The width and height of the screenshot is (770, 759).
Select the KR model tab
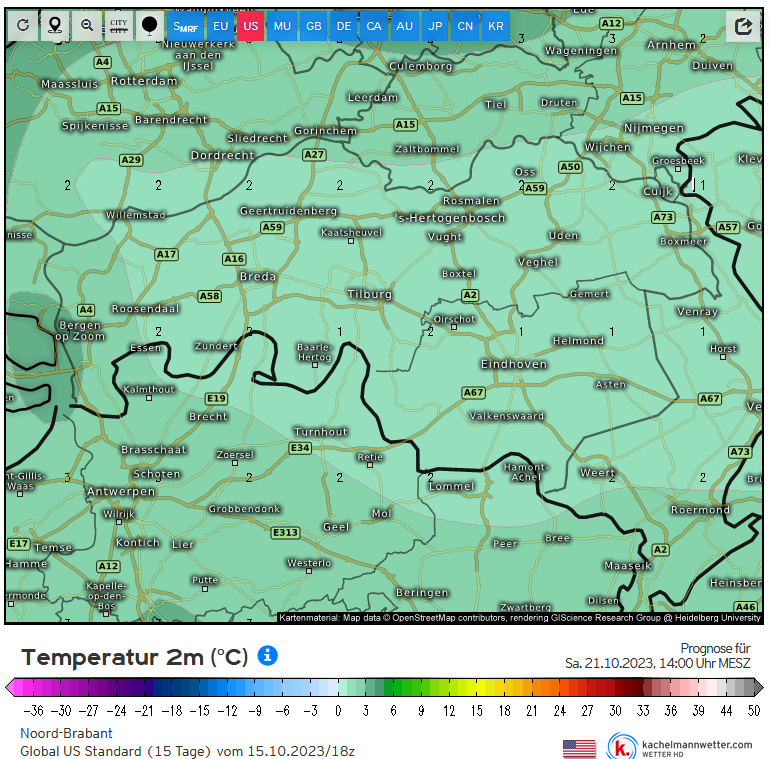point(495,26)
